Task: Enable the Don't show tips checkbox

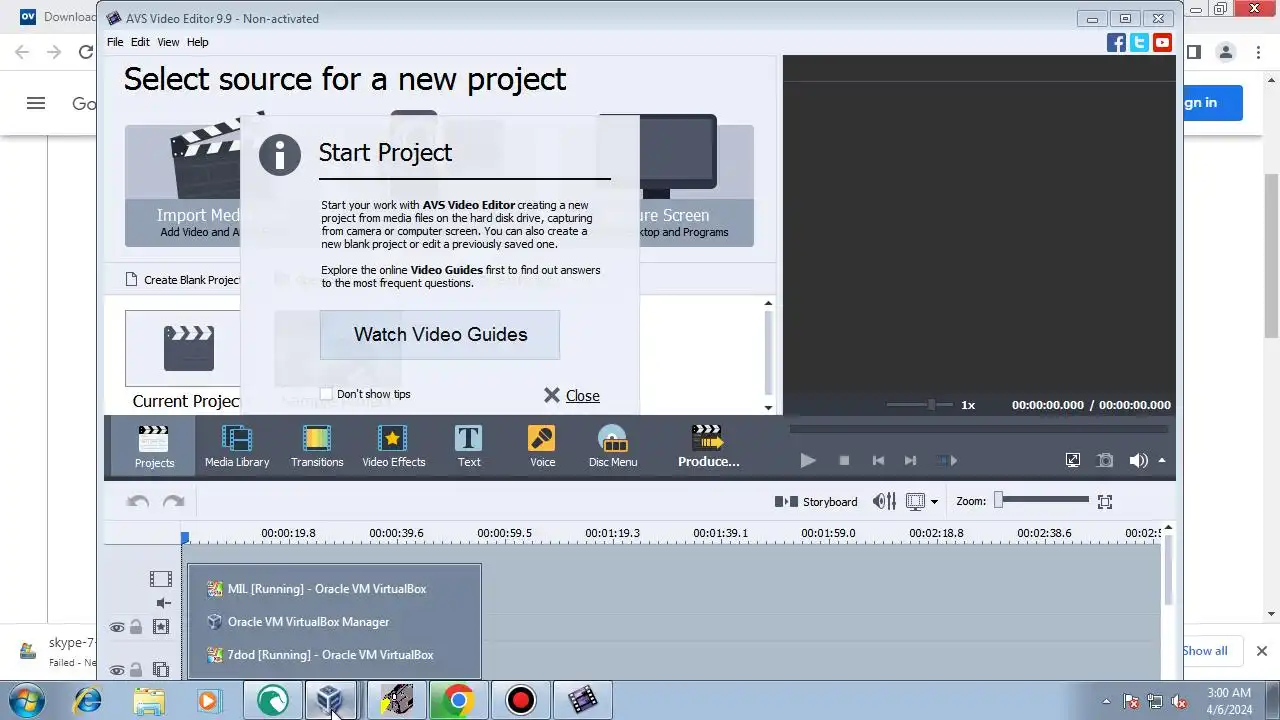Action: (326, 394)
